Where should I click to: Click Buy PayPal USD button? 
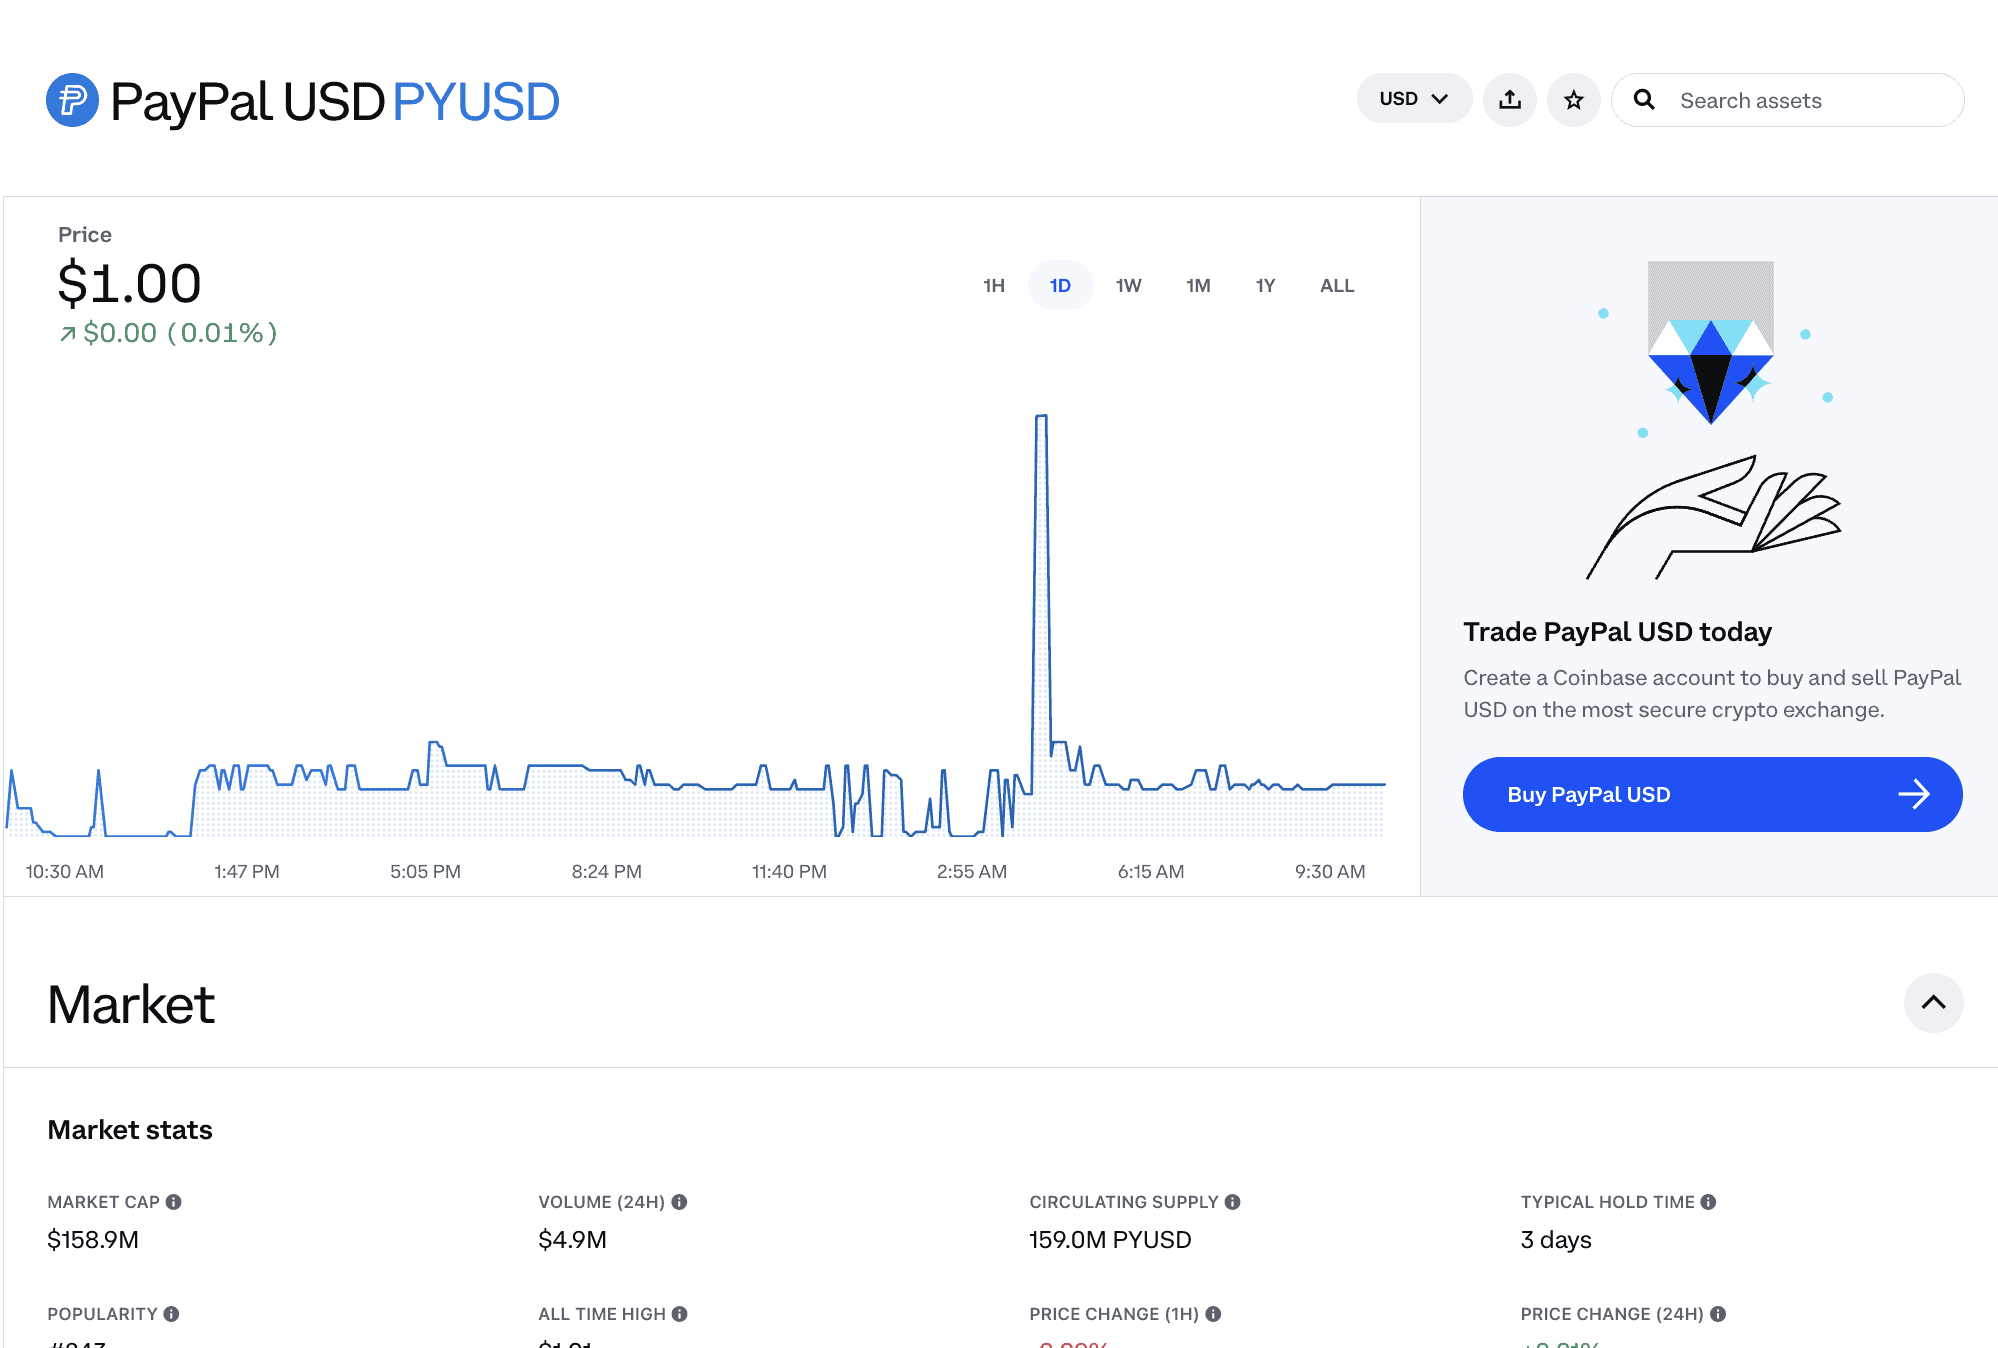coord(1711,794)
